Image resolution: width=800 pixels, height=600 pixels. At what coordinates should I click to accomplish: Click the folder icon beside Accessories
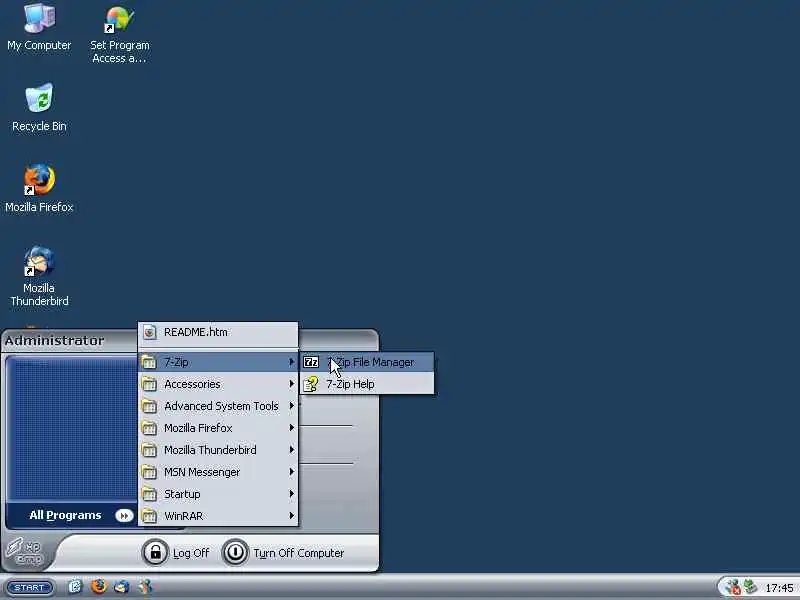coord(149,384)
